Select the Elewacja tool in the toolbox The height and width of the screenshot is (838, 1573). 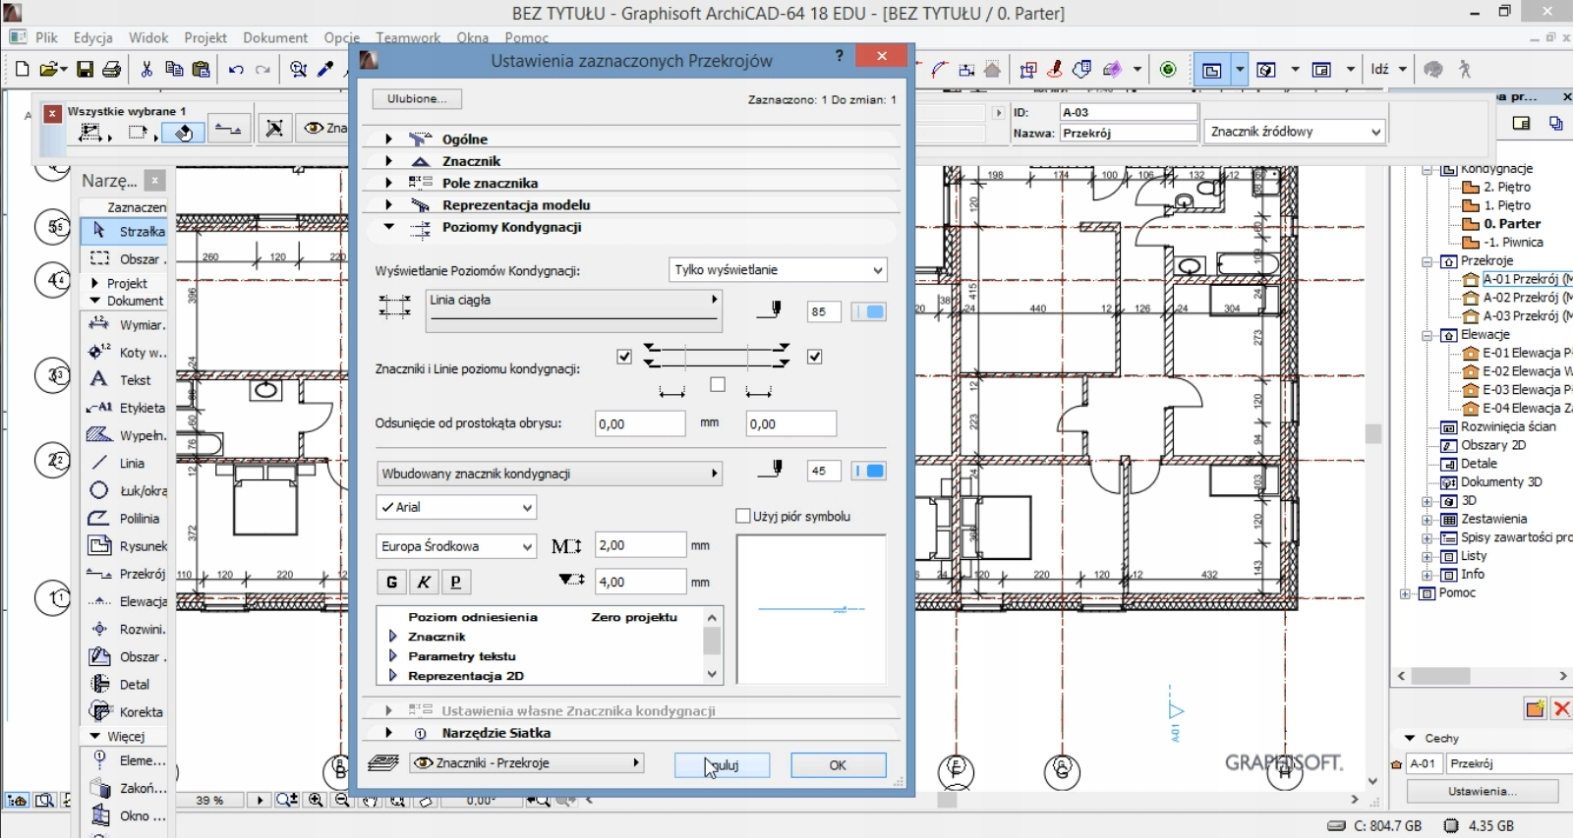(124, 601)
